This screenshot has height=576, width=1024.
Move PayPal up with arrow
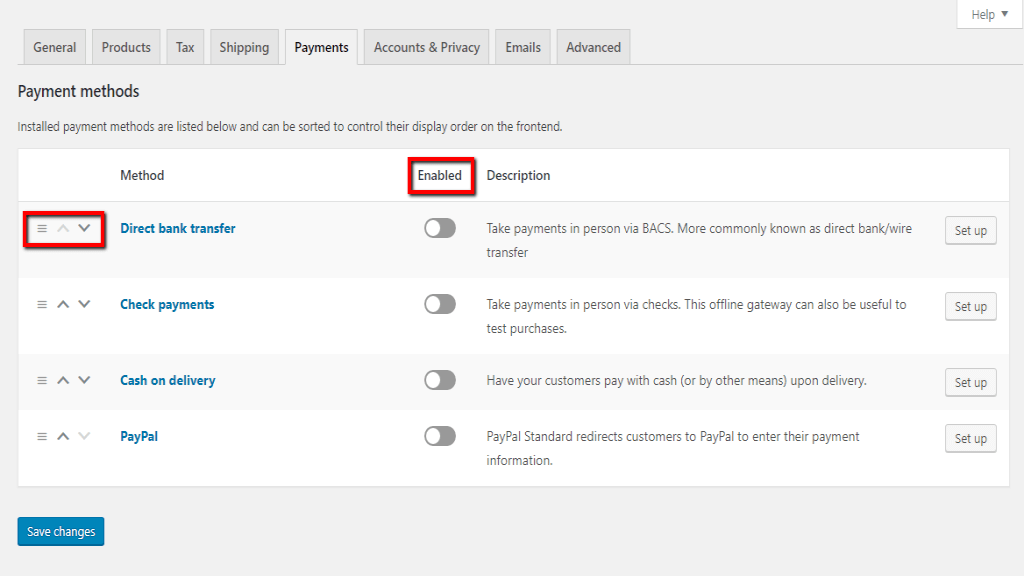[x=63, y=436]
